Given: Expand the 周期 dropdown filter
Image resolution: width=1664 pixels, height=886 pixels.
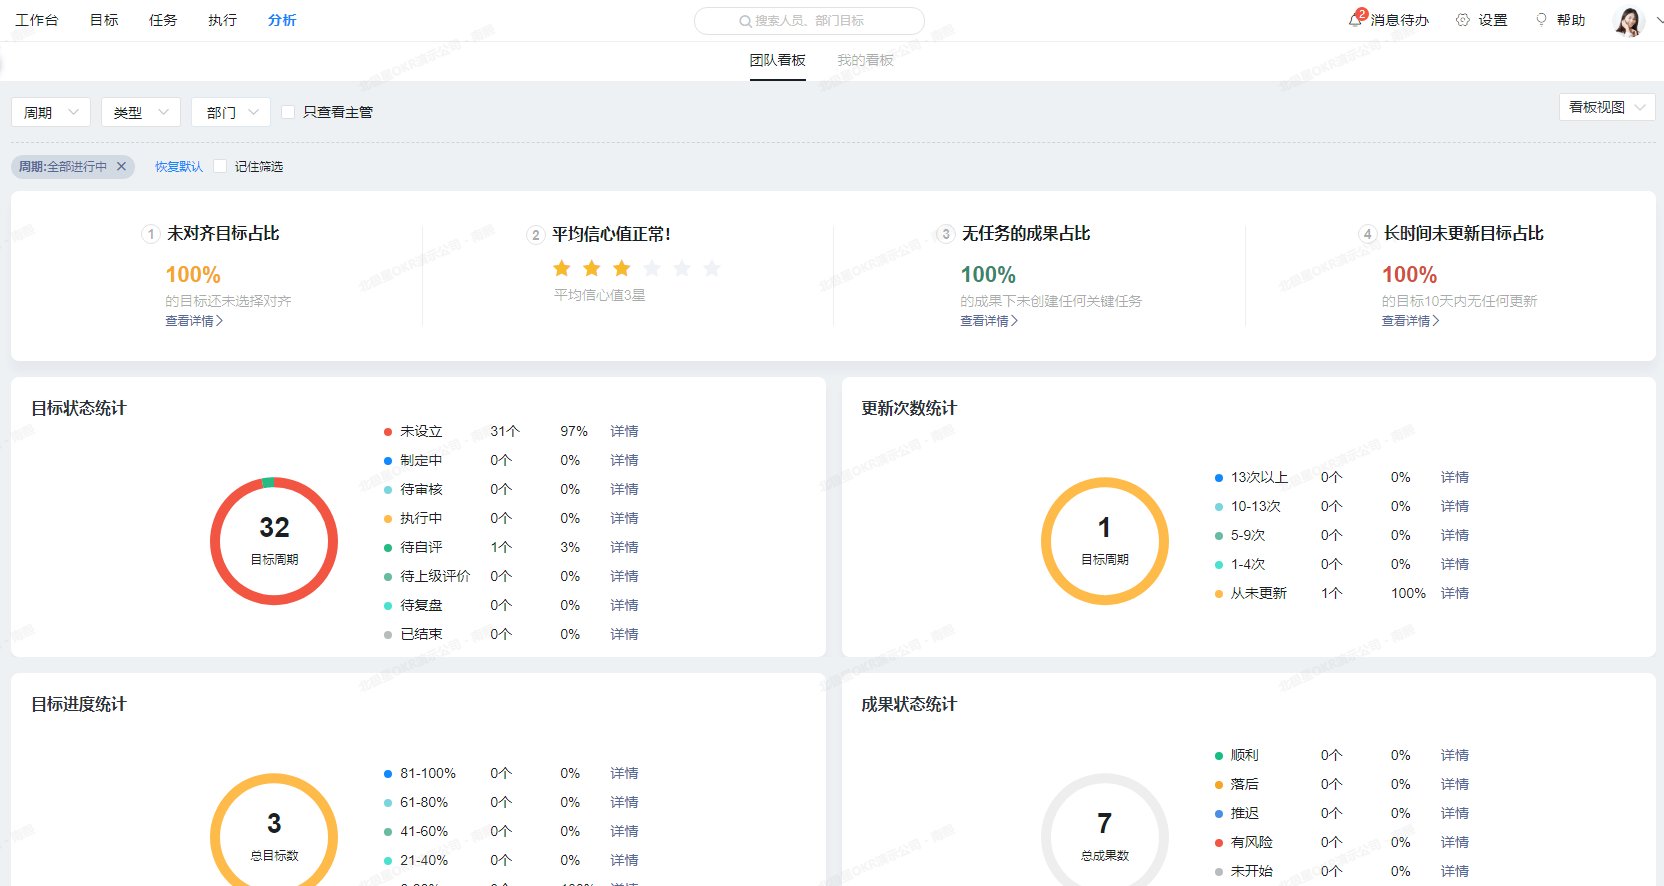Looking at the screenshot, I should tap(51, 112).
